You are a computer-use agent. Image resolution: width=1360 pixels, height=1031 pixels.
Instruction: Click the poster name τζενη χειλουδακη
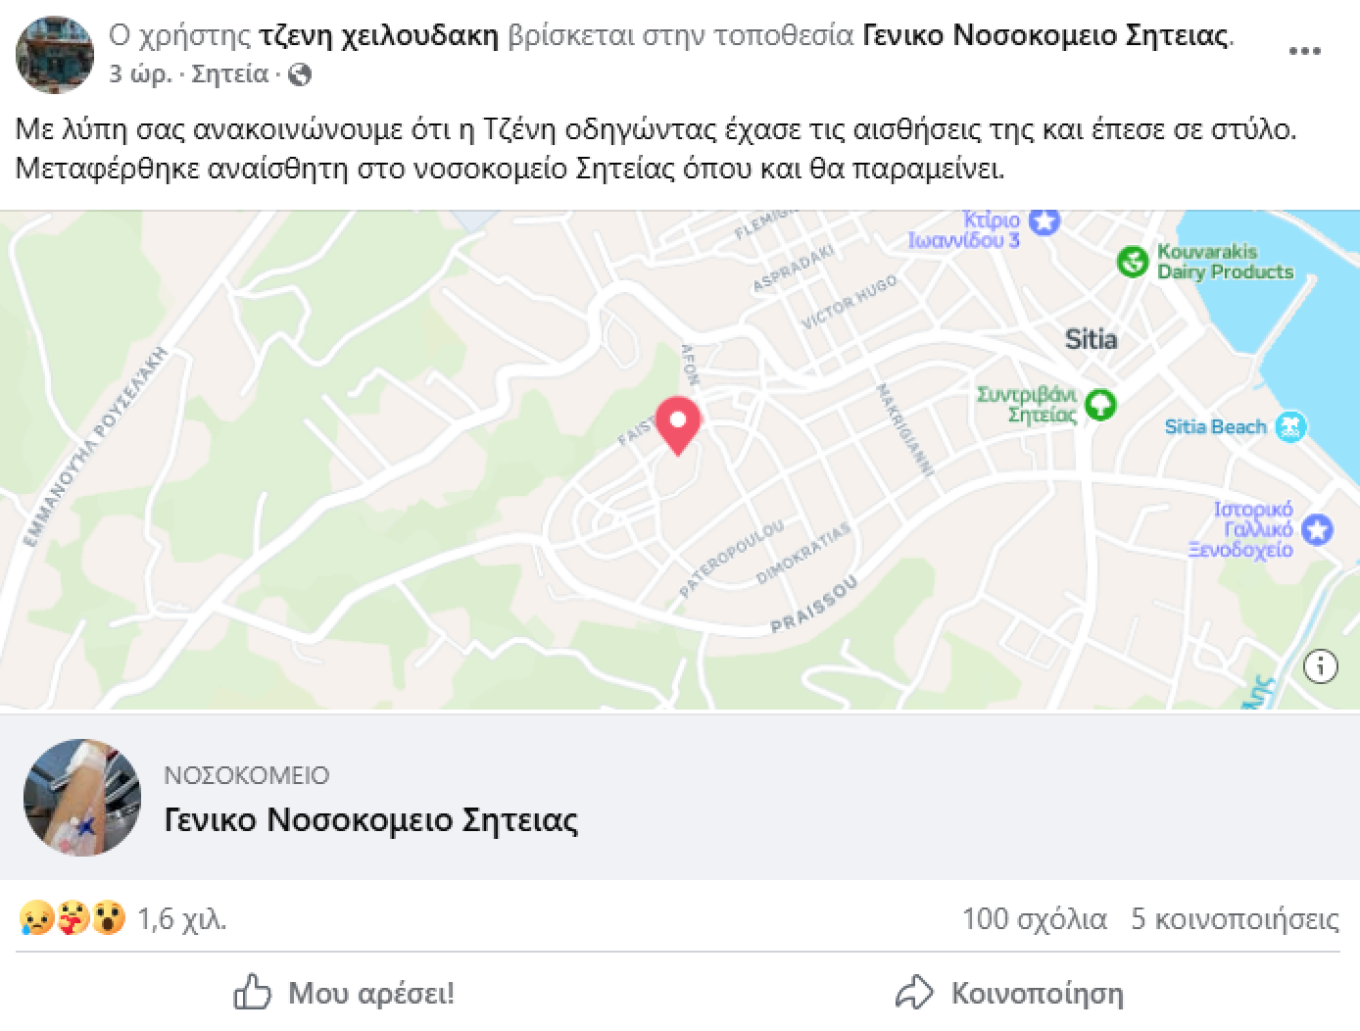coord(379,36)
